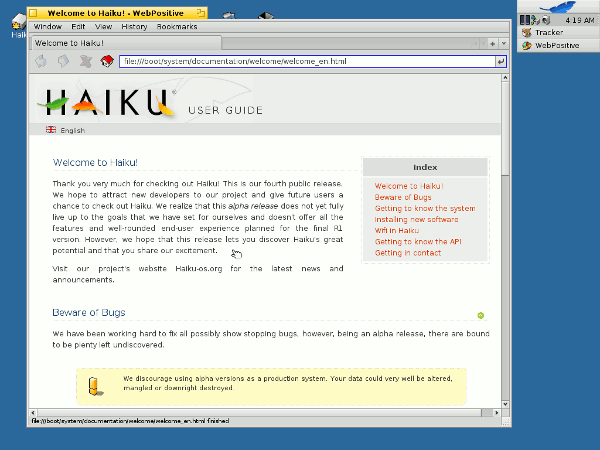
Task: Click the yellow close box in the title tab
Action: coord(33,13)
